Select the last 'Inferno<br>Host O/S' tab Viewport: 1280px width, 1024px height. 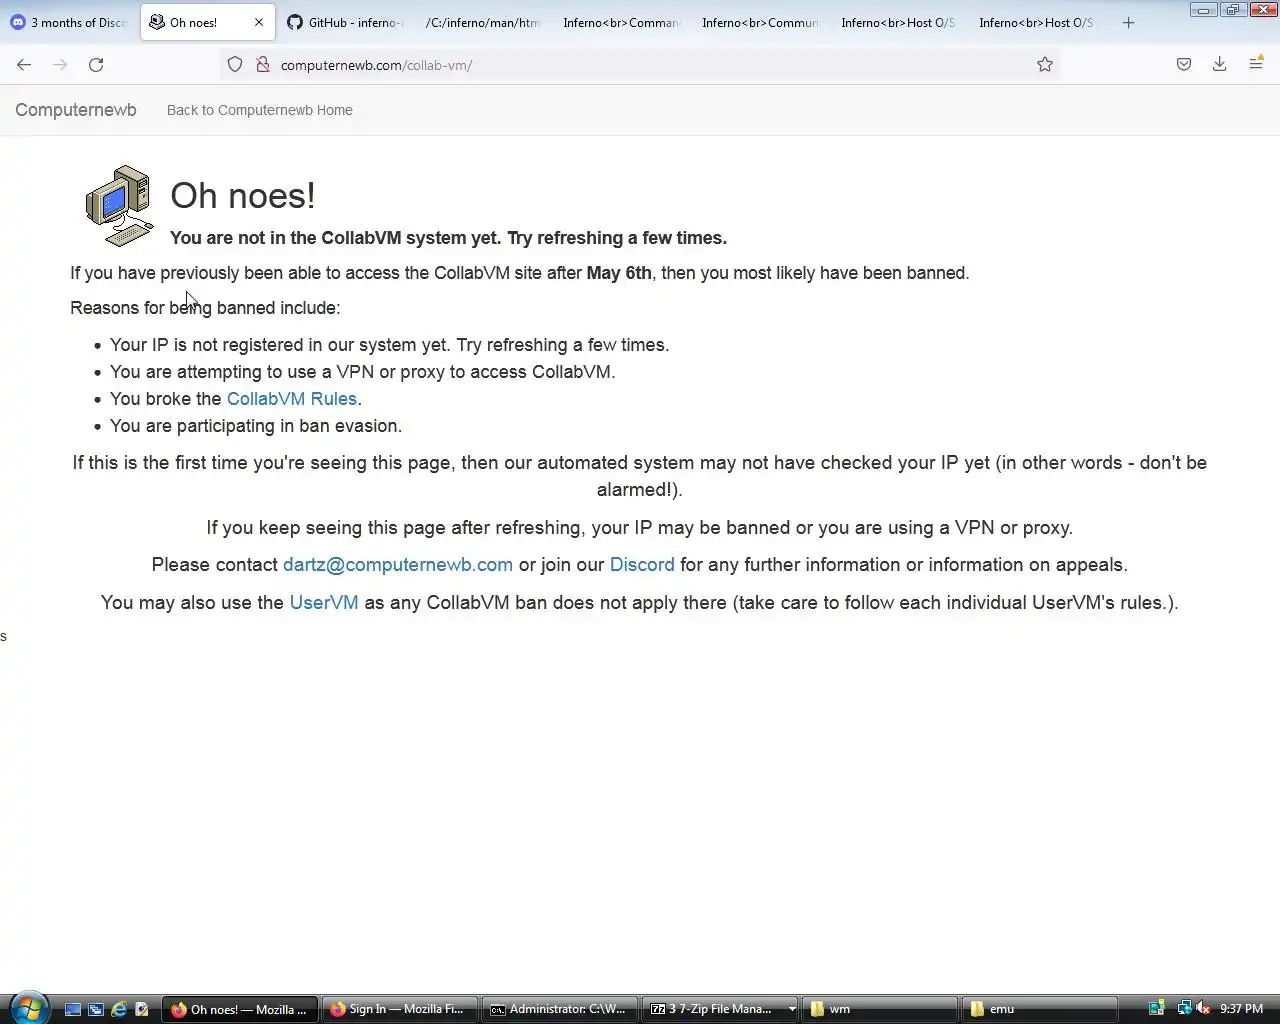1036,22
